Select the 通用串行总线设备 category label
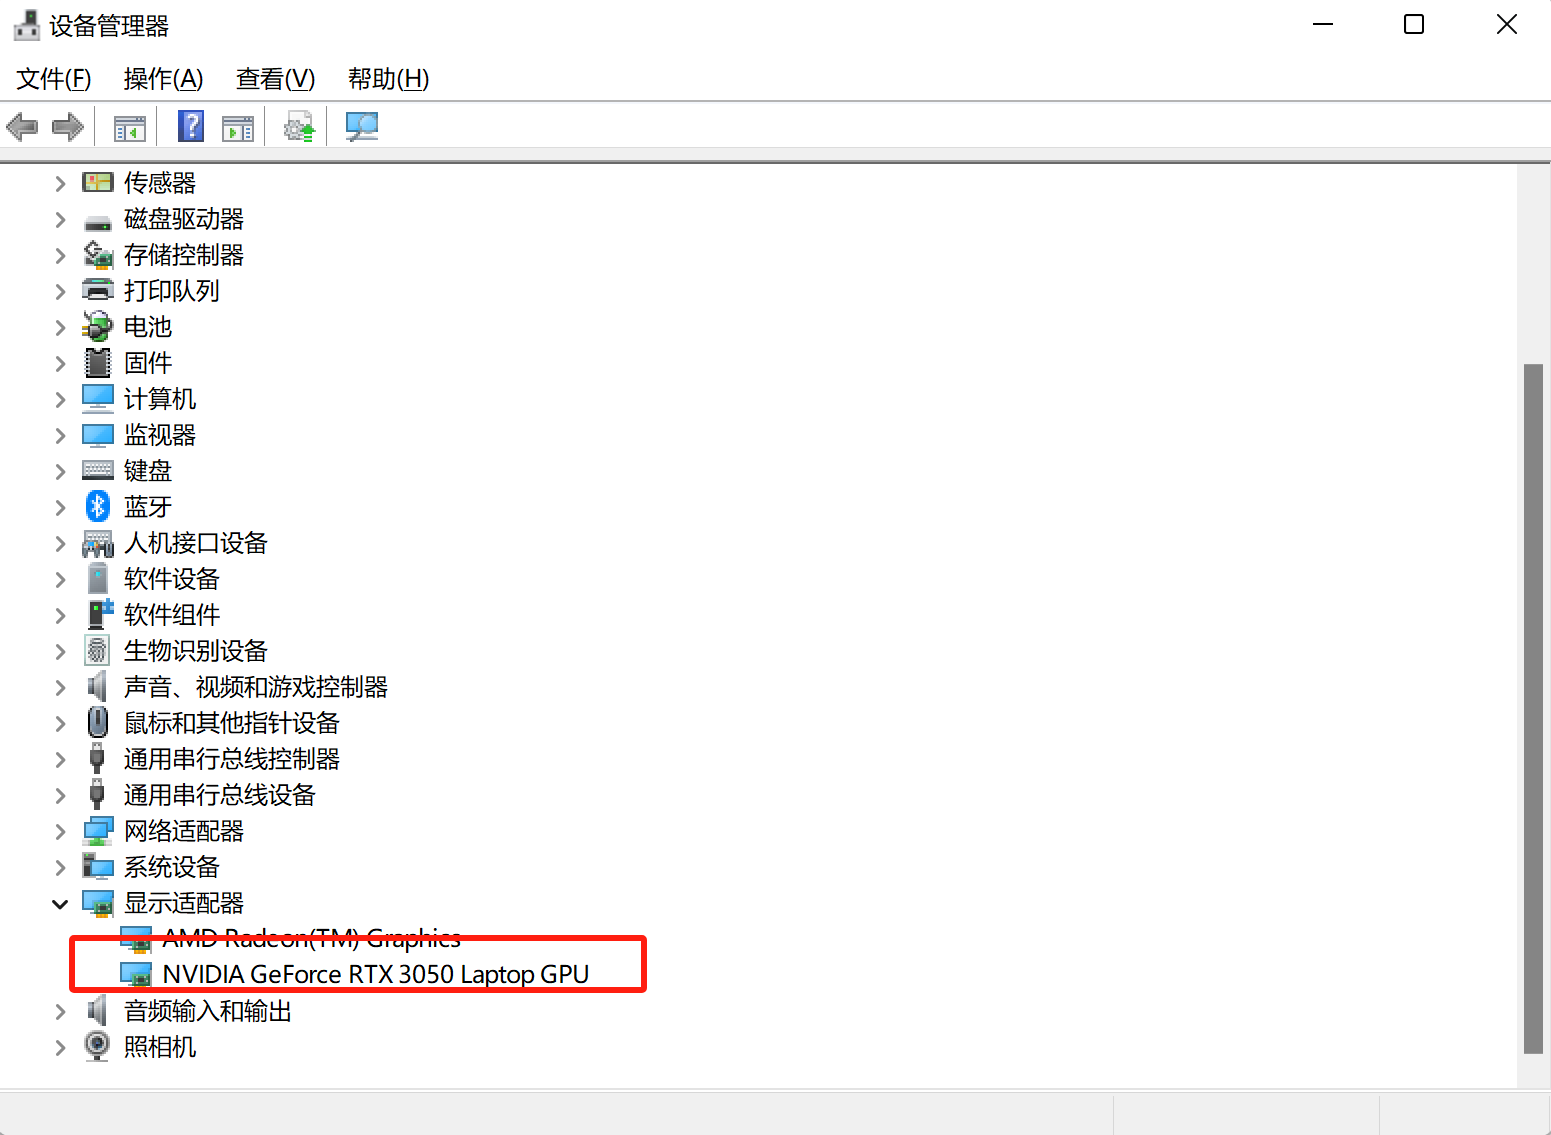Image resolution: width=1551 pixels, height=1135 pixels. [220, 795]
